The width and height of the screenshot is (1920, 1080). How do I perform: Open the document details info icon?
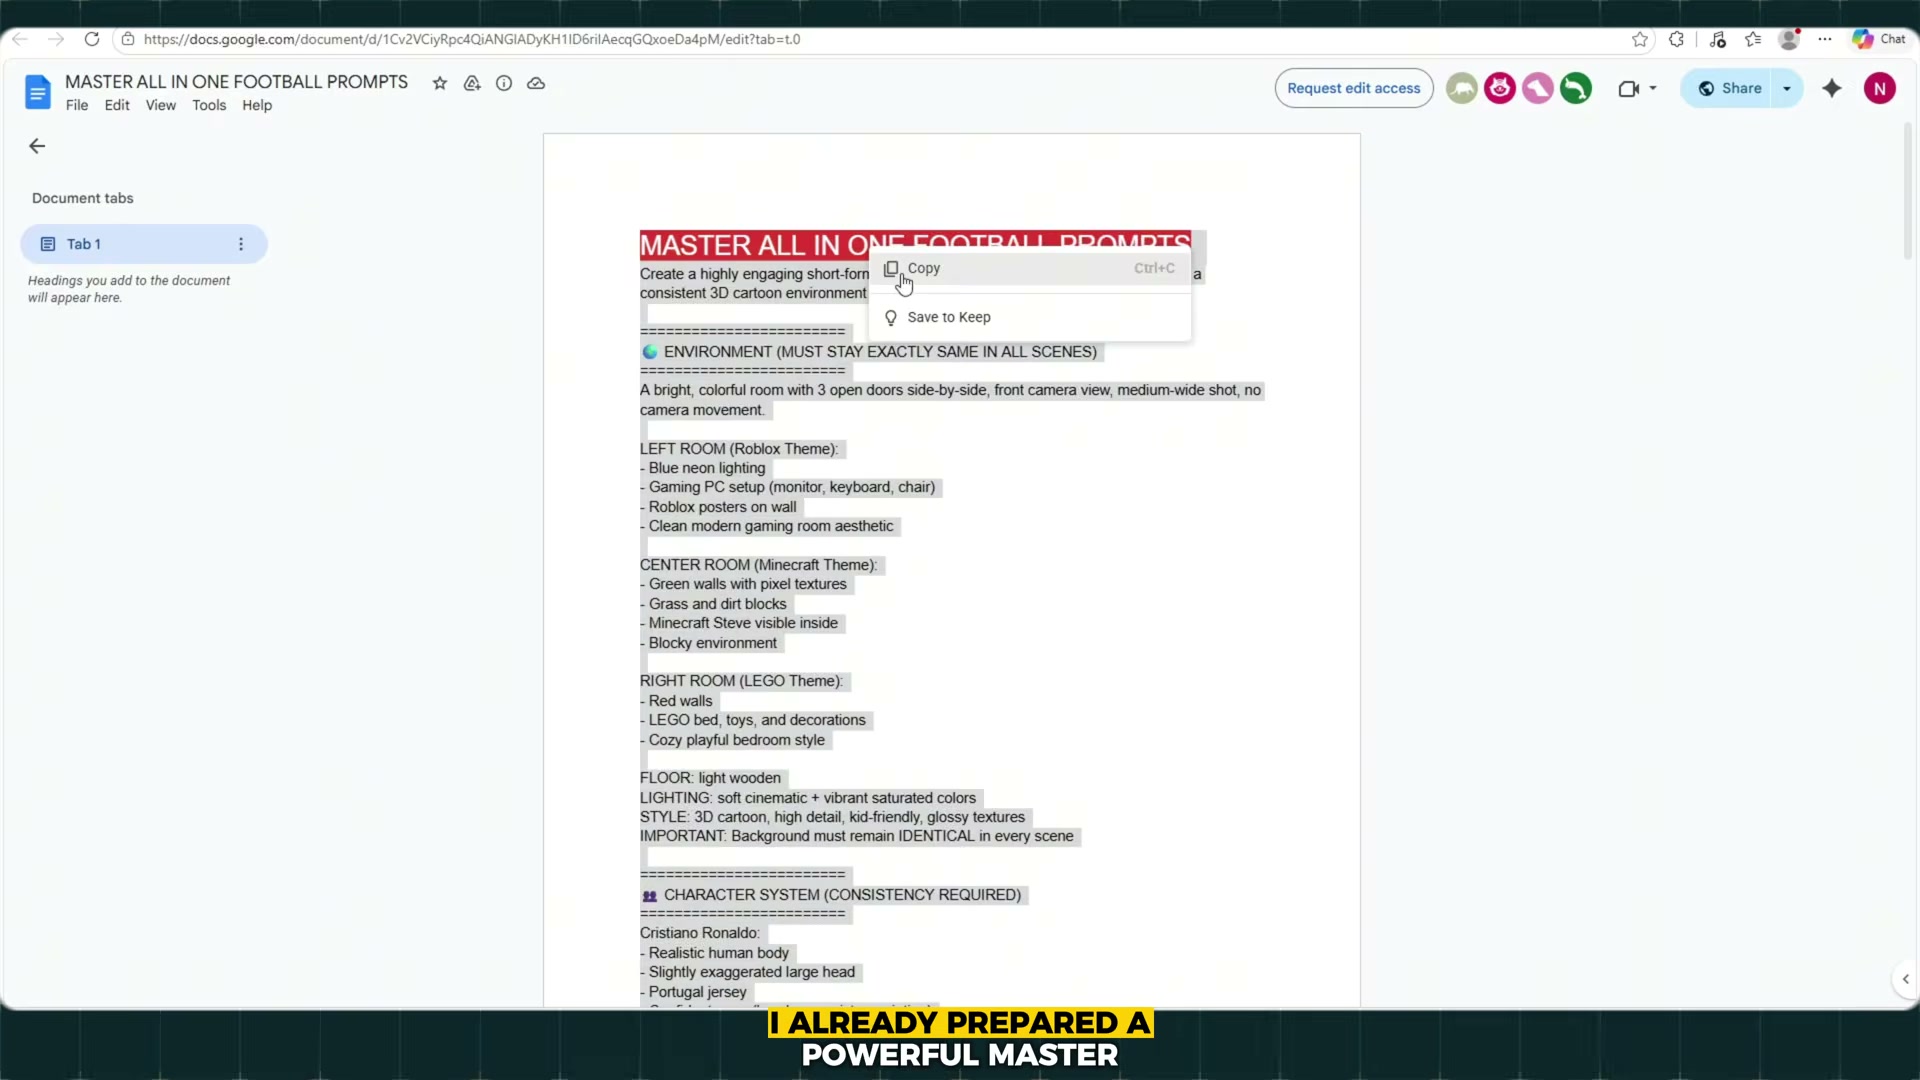point(504,83)
